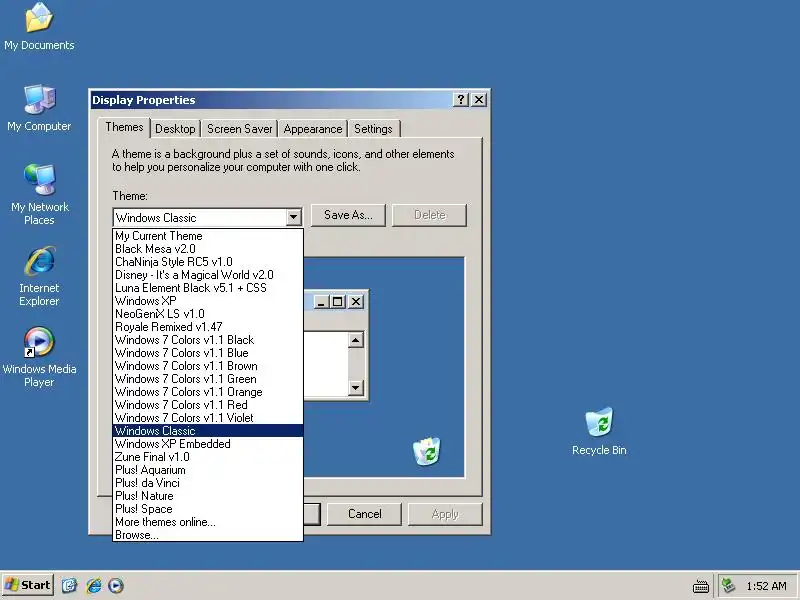Open My Network Places icon
Image resolution: width=800 pixels, height=600 pixels.
coord(39,195)
